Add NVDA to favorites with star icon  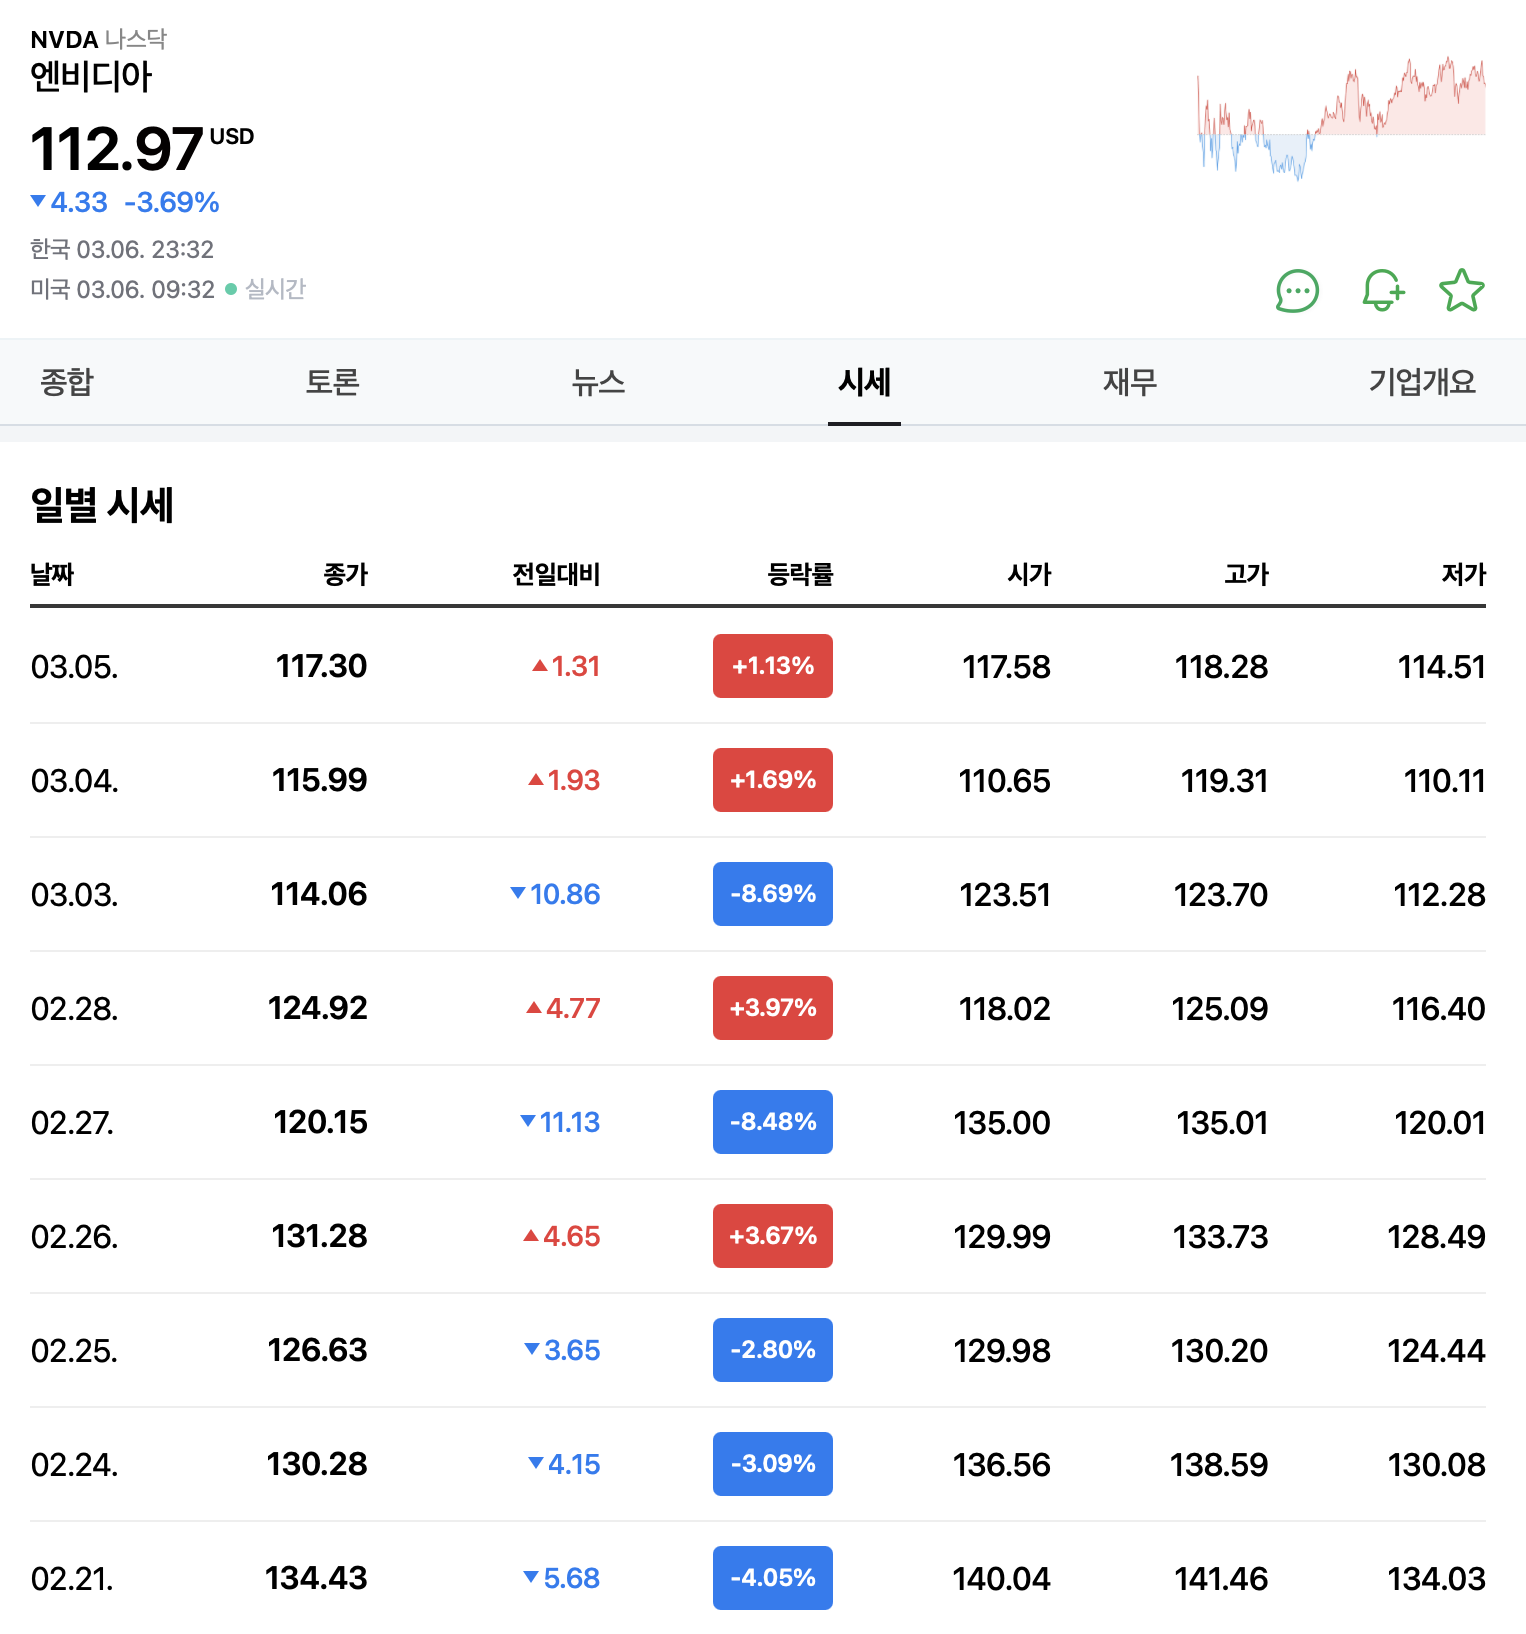[x=1462, y=291]
